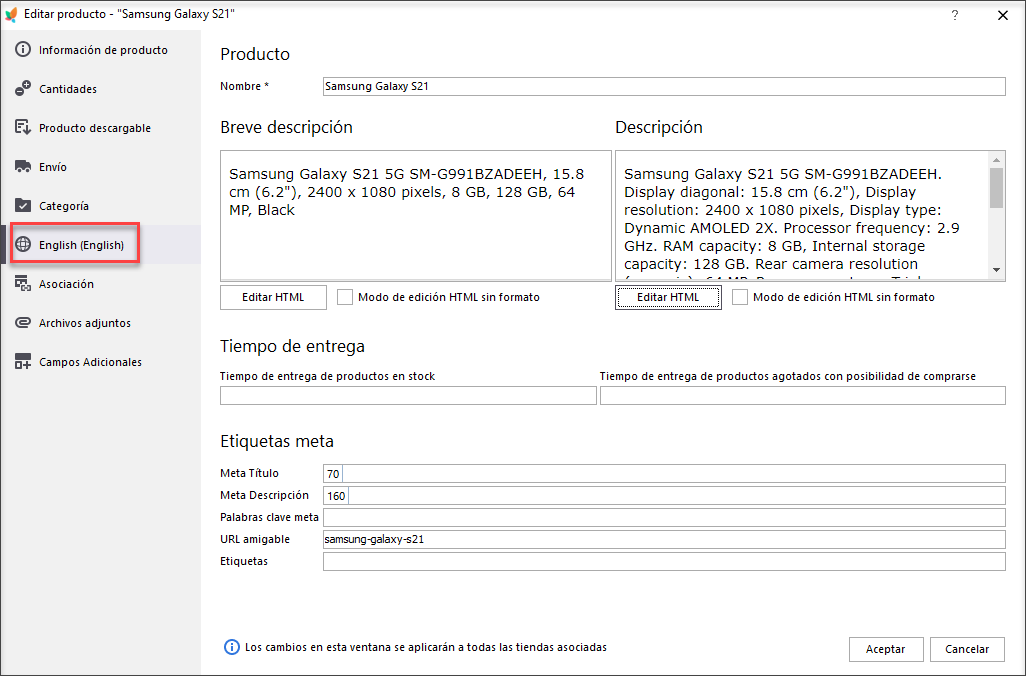Click the Envío truck icon
The image size is (1026, 676).
(x=23, y=166)
